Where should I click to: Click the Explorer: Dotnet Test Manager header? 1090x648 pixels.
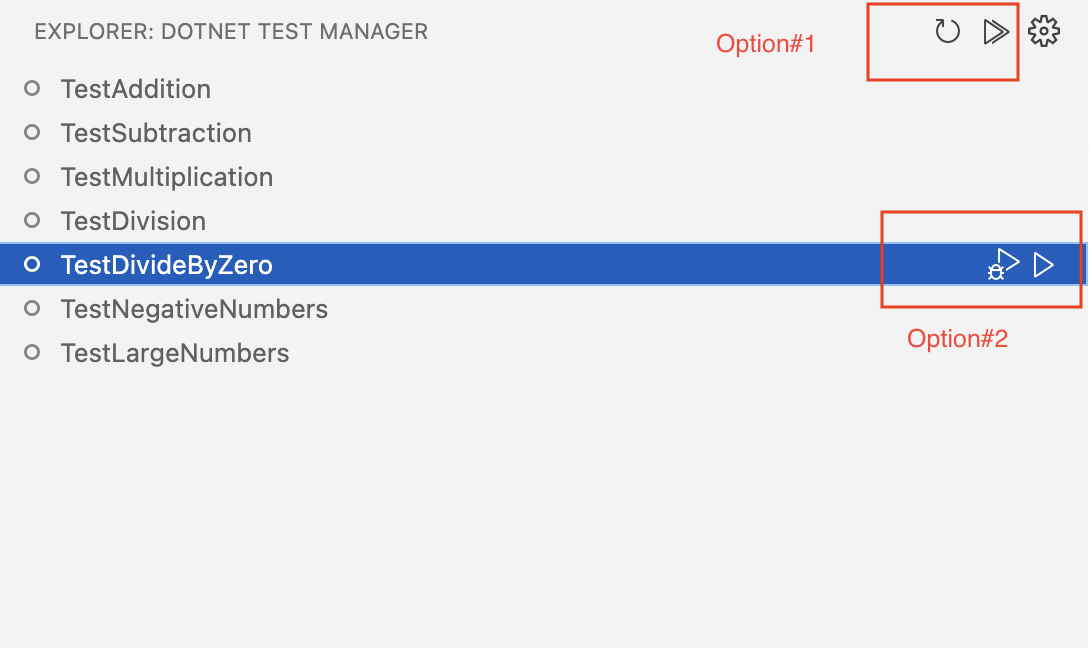coord(231,31)
